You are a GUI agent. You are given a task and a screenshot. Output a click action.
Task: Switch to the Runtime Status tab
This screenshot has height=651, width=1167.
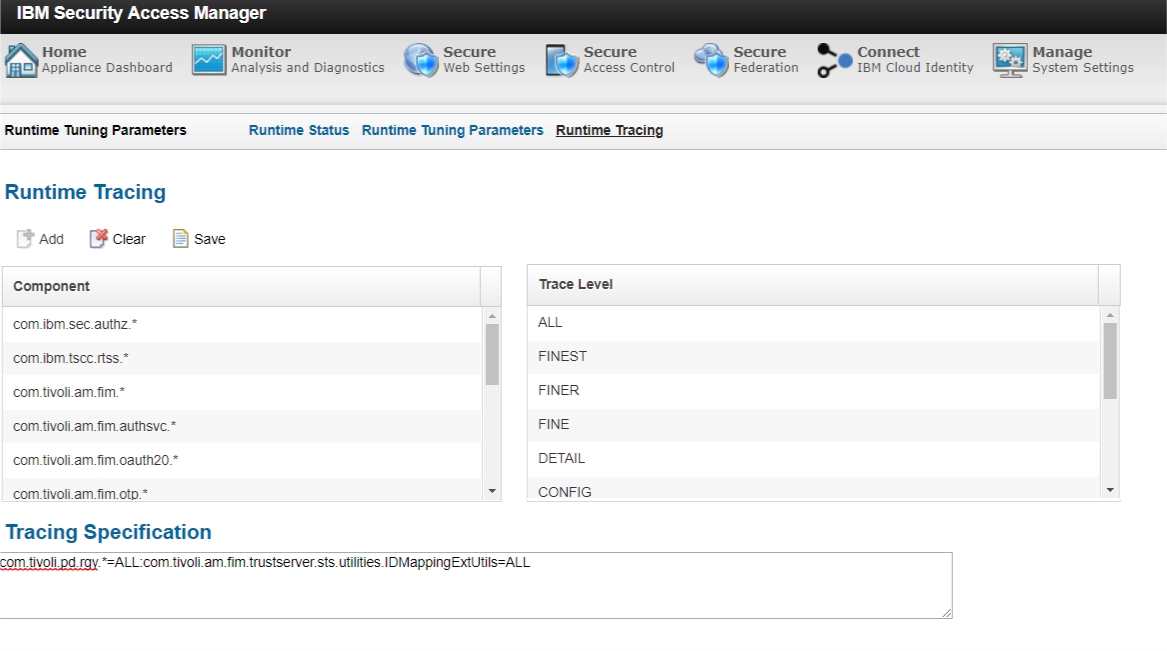299,130
